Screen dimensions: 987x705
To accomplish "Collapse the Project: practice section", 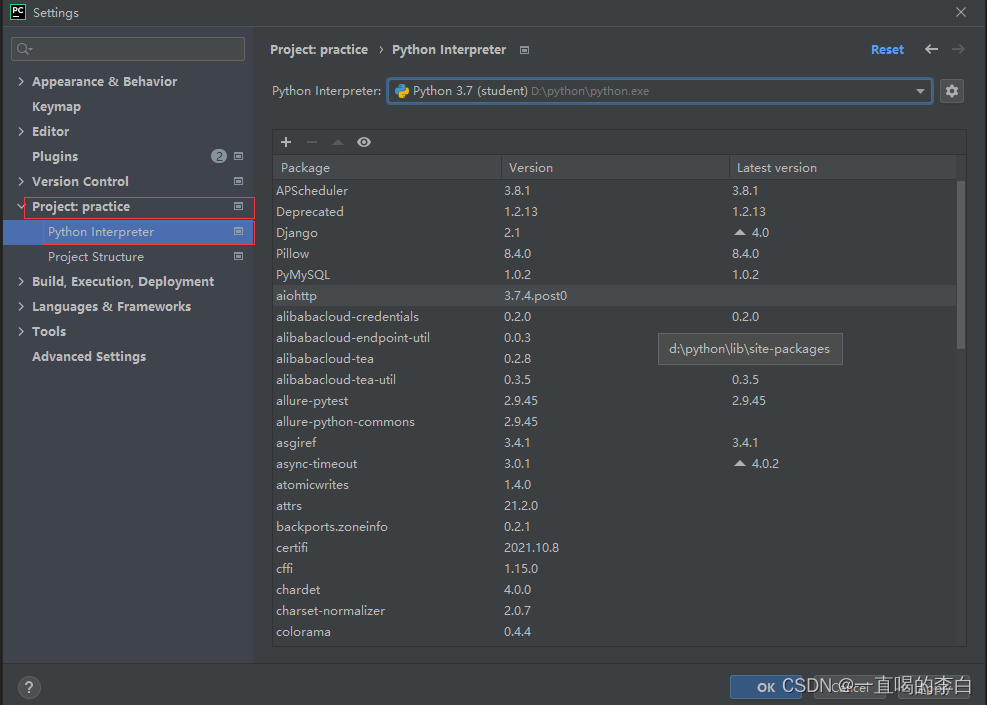I will [x=21, y=206].
